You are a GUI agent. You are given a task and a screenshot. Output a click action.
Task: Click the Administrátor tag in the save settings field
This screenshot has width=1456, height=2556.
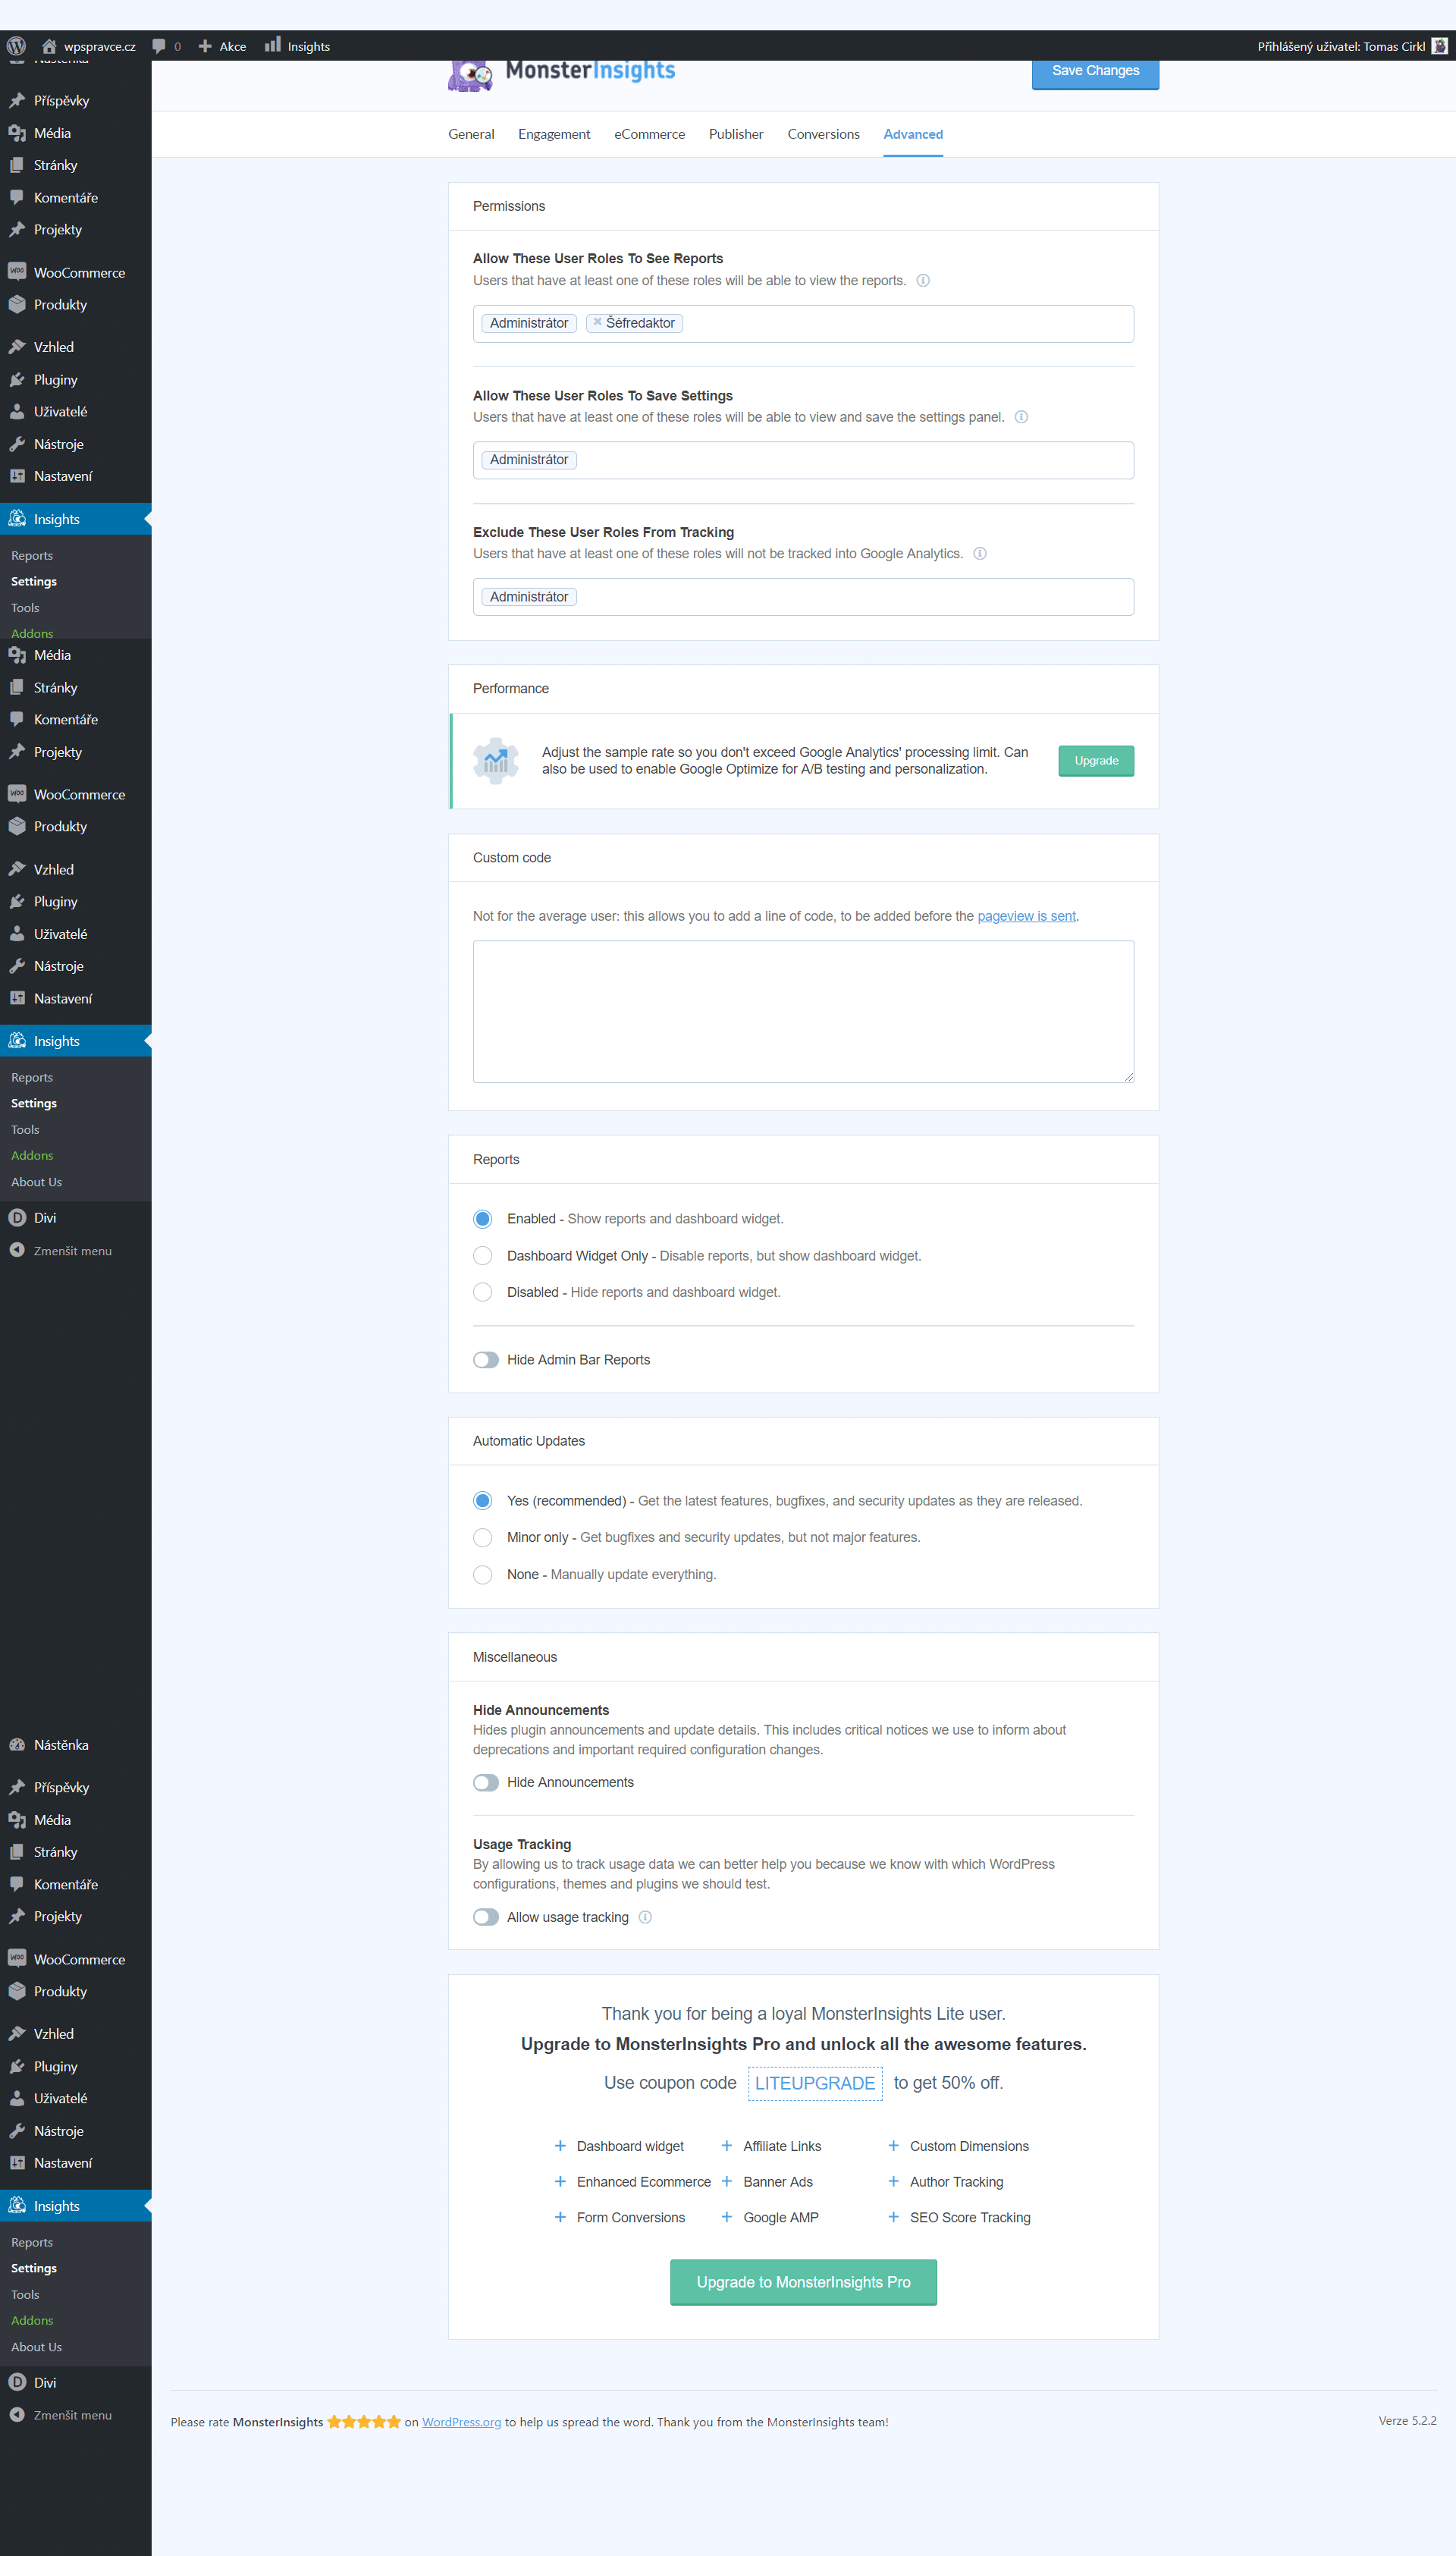pyautogui.click(x=529, y=460)
